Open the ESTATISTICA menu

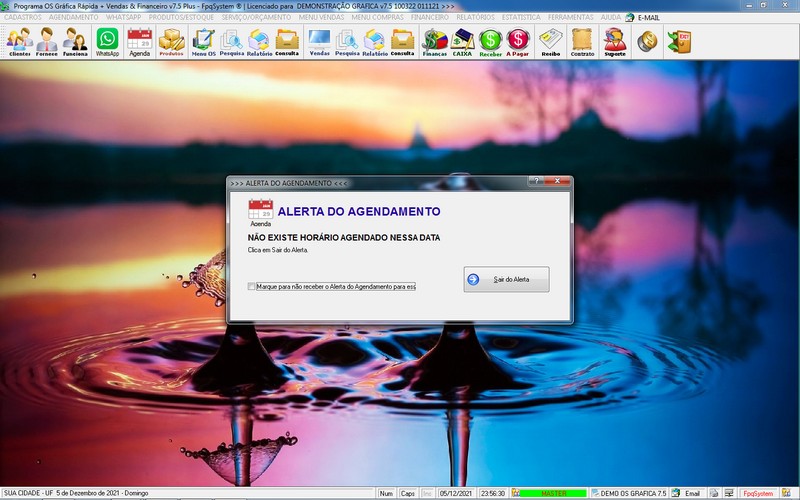click(521, 17)
